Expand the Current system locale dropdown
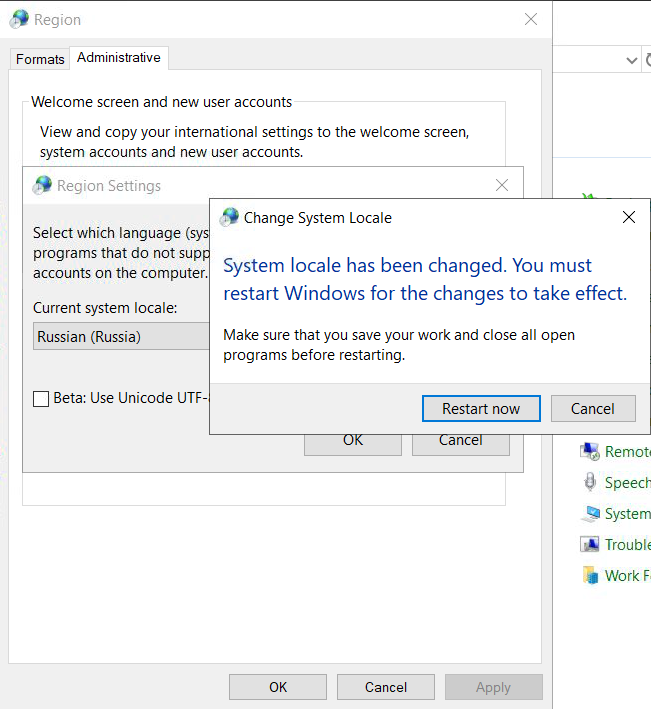Screen dimensions: 651x709 point(120,337)
